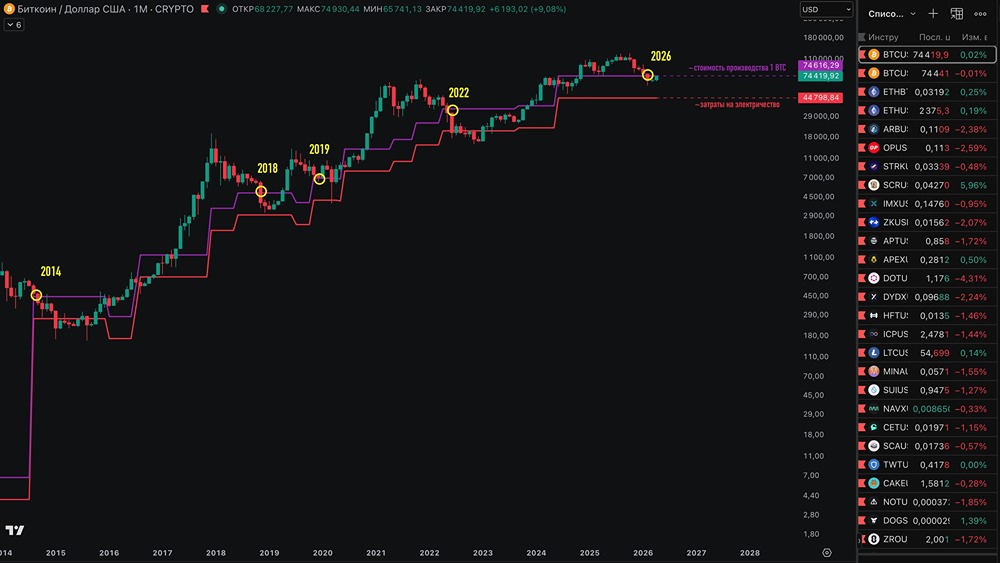Click the red 44798,84 price label
1000x563 pixels.
pos(821,98)
